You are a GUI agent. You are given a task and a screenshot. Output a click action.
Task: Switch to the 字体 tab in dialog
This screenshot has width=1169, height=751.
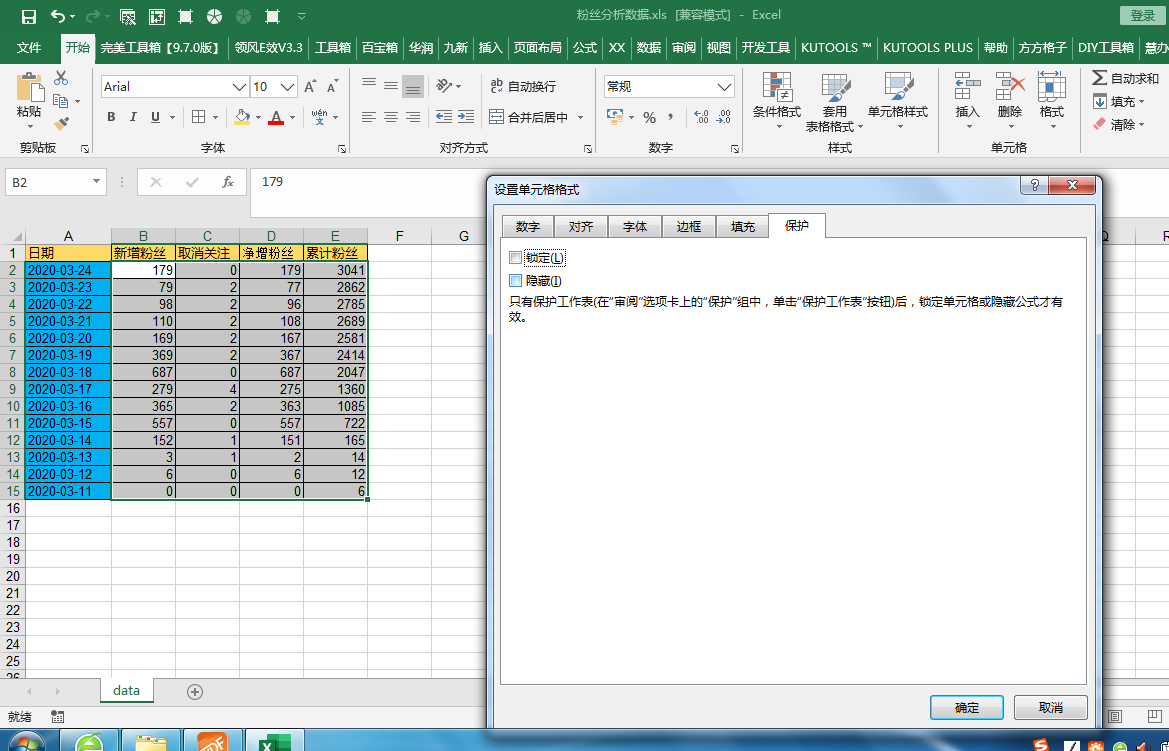tap(635, 226)
